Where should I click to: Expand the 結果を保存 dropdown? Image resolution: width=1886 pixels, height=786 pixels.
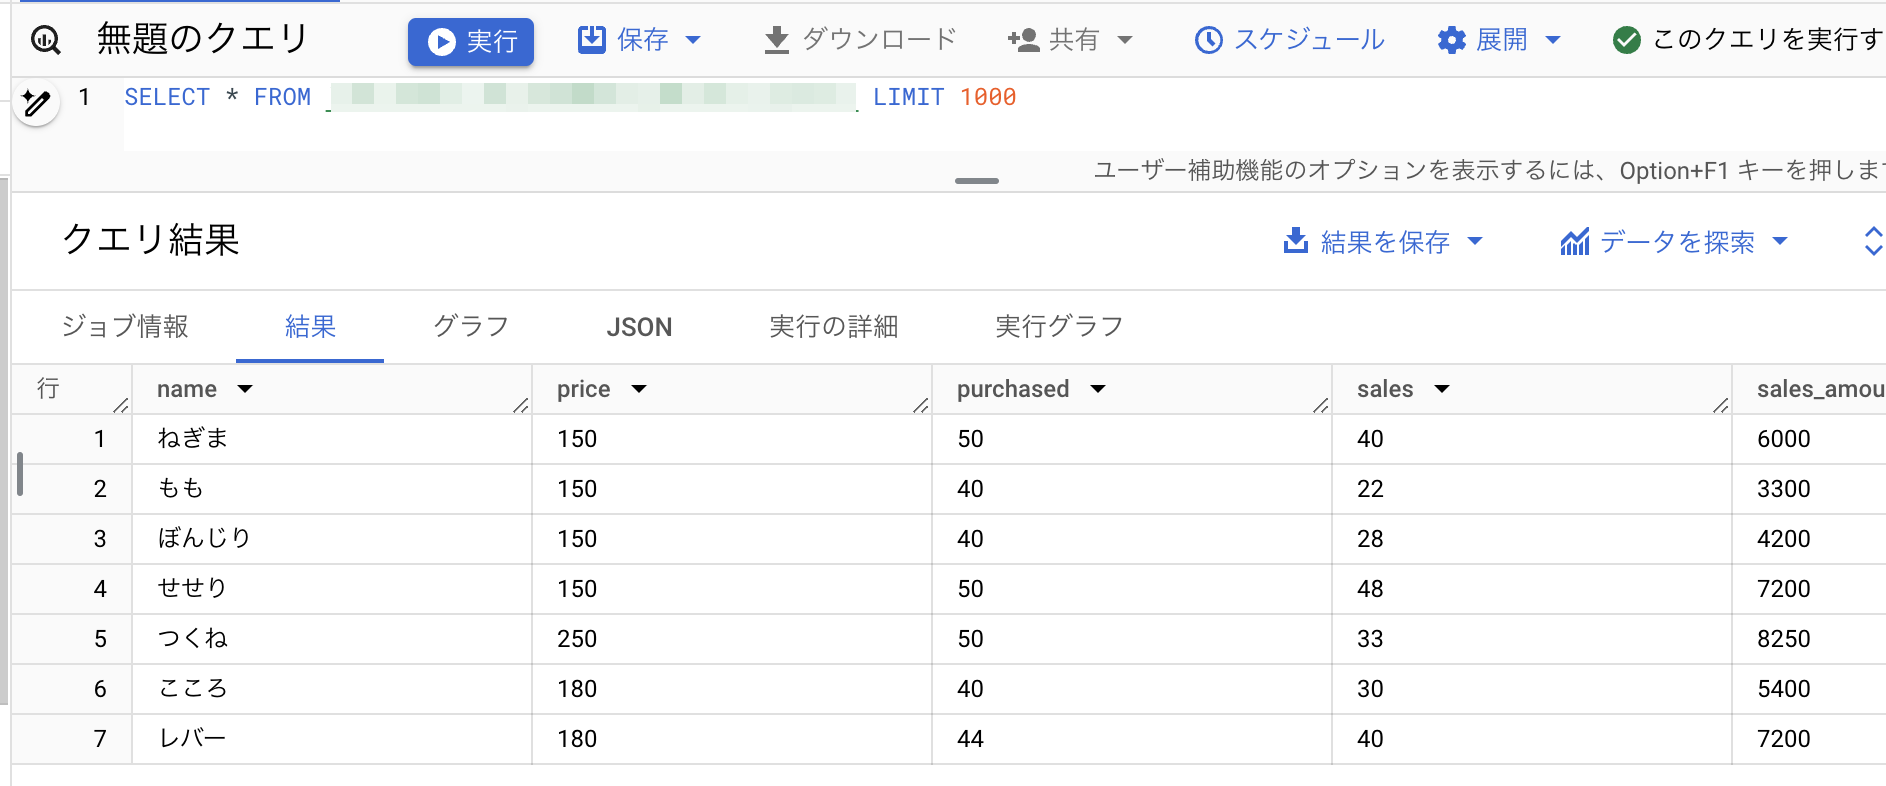(1474, 241)
